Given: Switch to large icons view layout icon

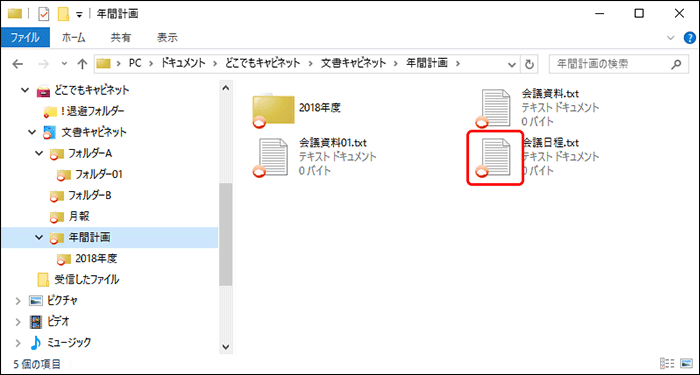Looking at the screenshot, I should tap(686, 363).
